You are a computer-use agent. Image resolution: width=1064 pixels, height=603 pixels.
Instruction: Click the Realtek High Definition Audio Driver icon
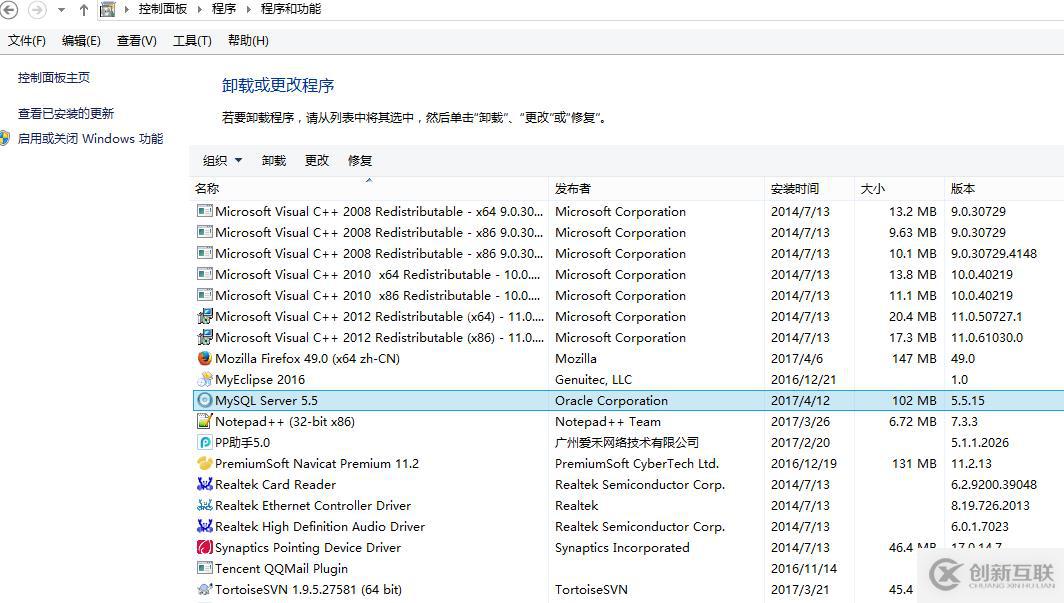204,526
